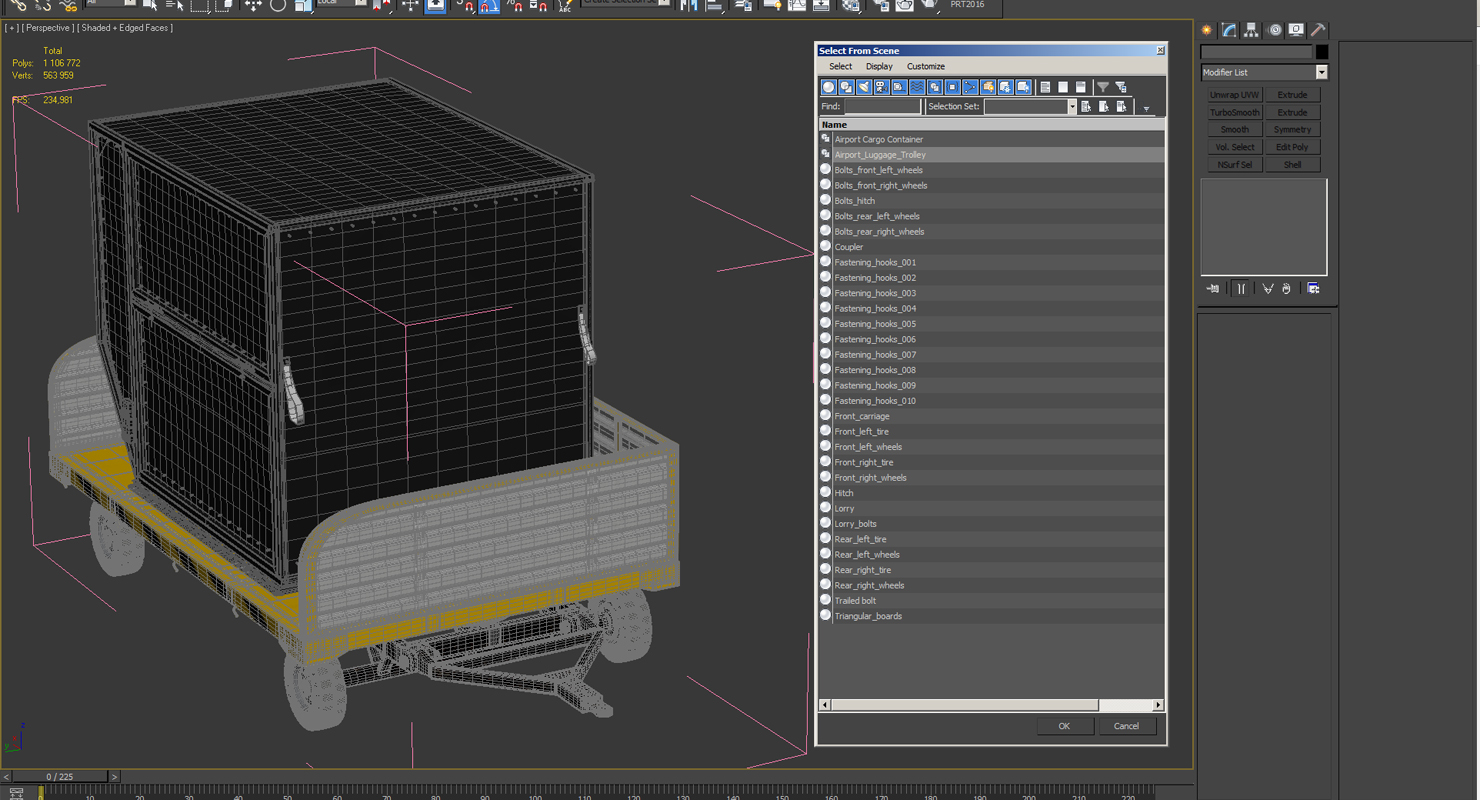Toggle Display Cameras filter
1480x800 pixels.
pos(881,87)
